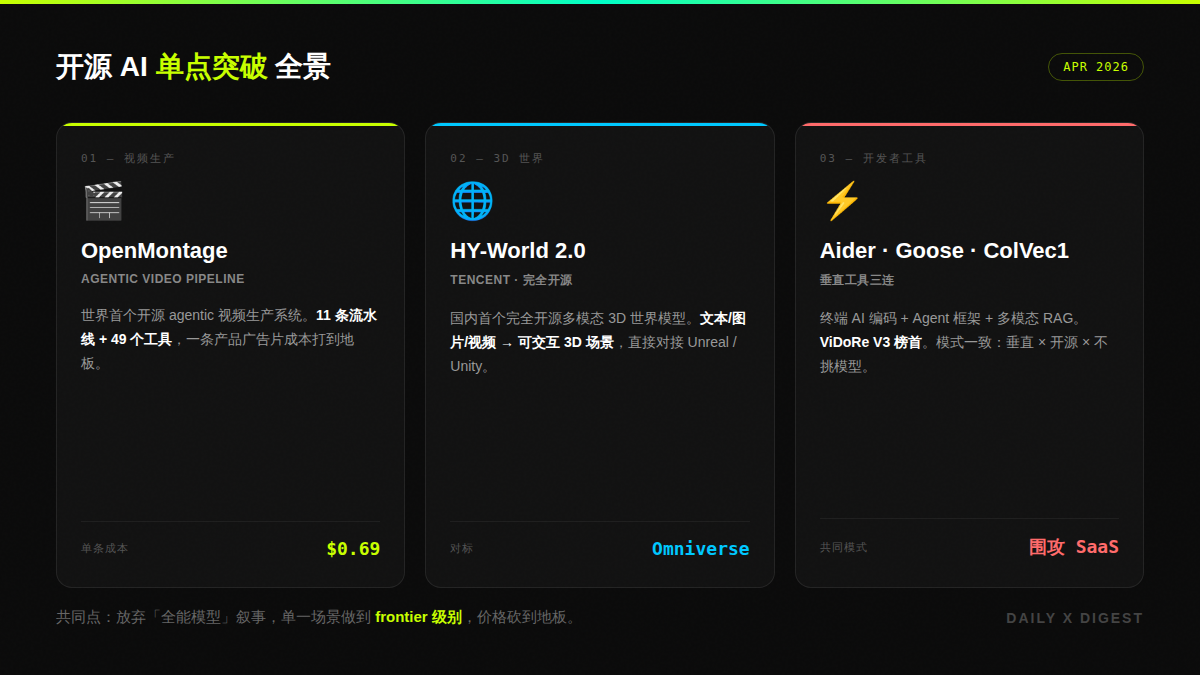Select the globe icon on the HY-World 2.0 card
Viewport: 1200px width, 675px height.
click(x=472, y=200)
